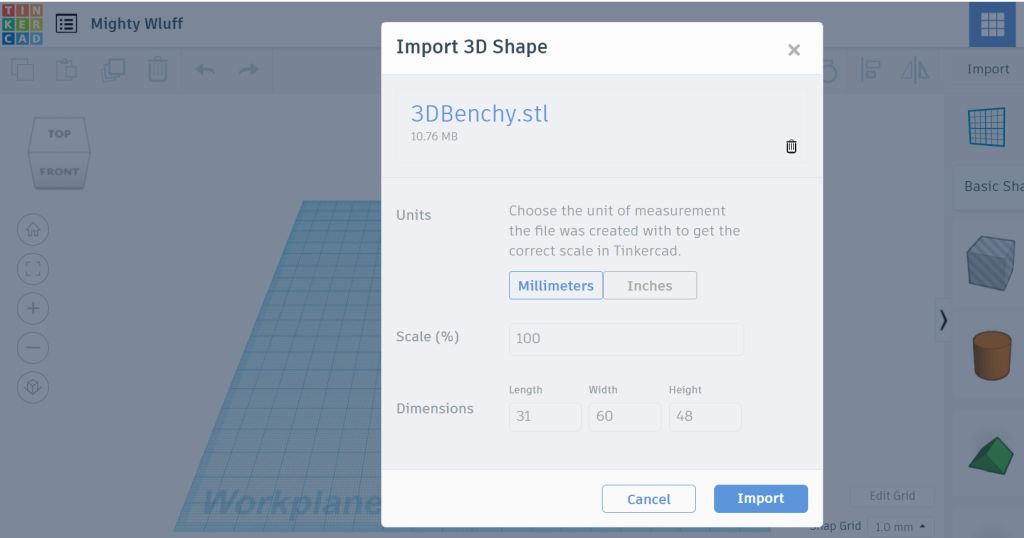Select Millimeters as the unit
This screenshot has width=1024, height=538.
pyautogui.click(x=556, y=286)
